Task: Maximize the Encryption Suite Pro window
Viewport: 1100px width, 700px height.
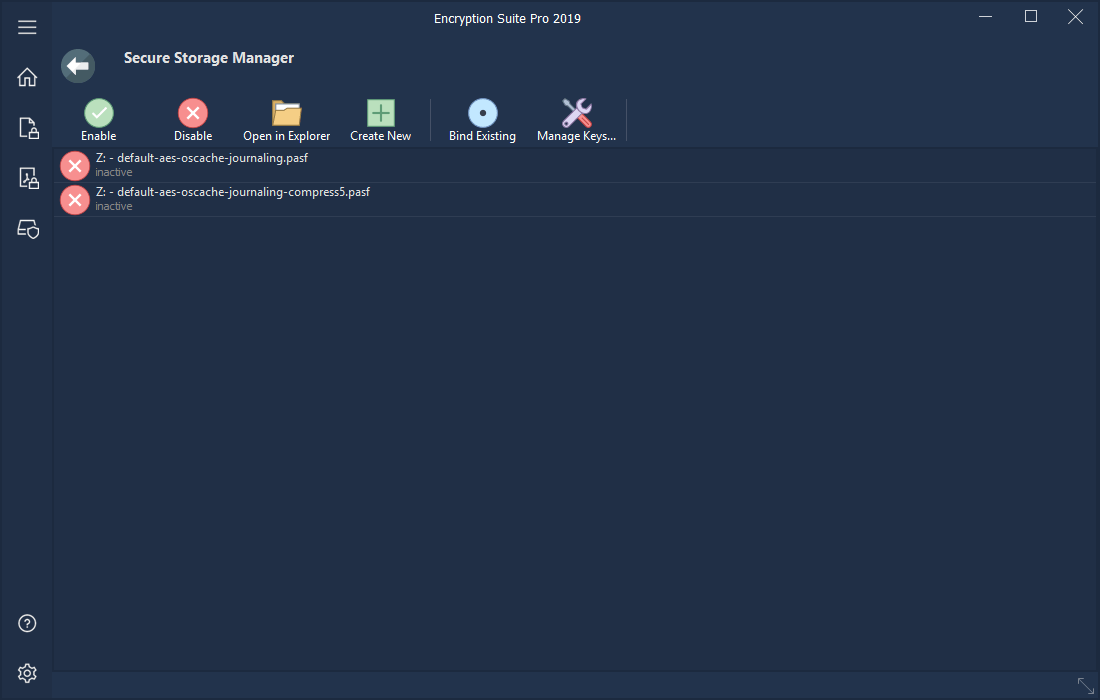Action: 1031,17
